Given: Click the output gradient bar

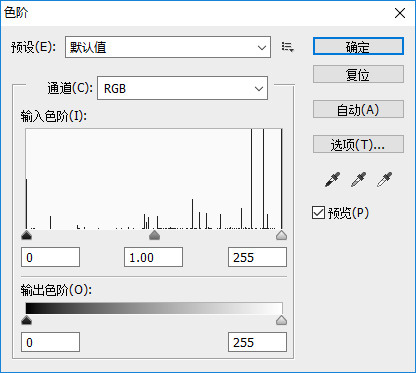Looking at the screenshot, I should pyautogui.click(x=154, y=308).
